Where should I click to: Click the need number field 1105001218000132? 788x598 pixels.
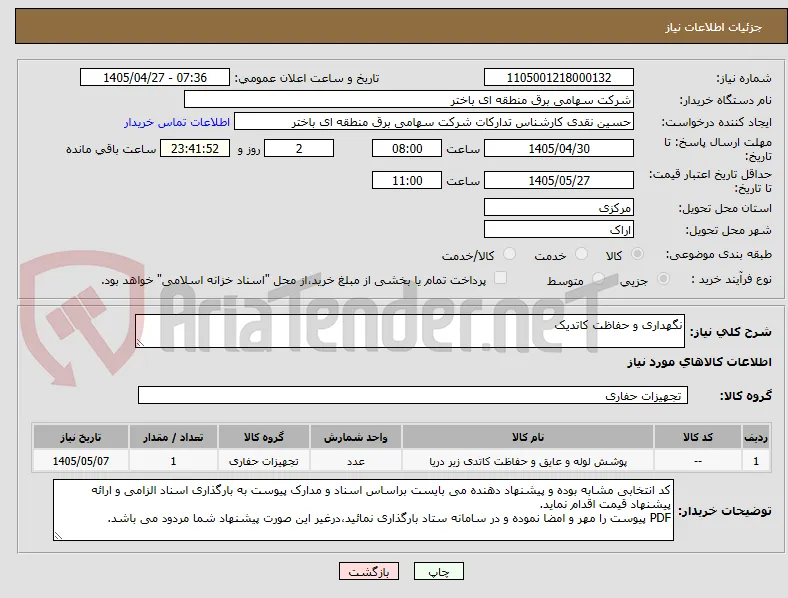pyautogui.click(x=559, y=77)
